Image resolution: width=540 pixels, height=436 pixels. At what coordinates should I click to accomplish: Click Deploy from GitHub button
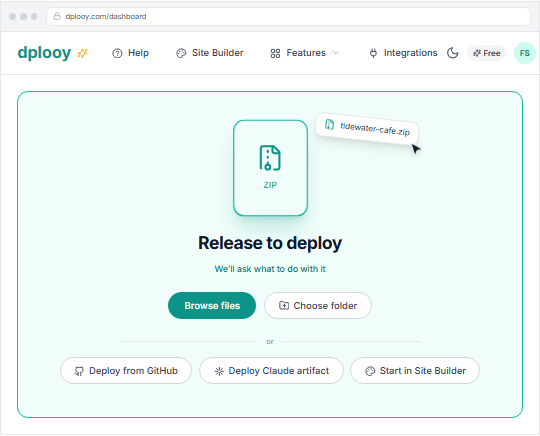pos(126,371)
